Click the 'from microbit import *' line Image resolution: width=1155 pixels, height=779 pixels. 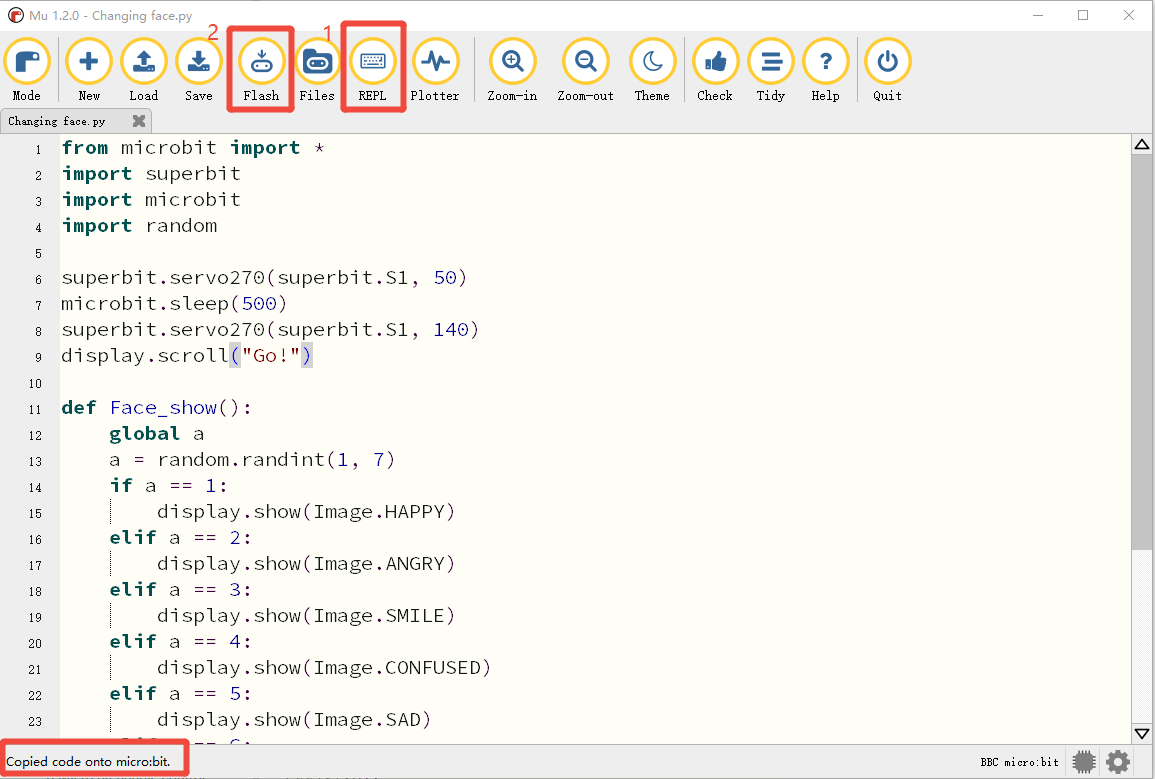tap(193, 148)
